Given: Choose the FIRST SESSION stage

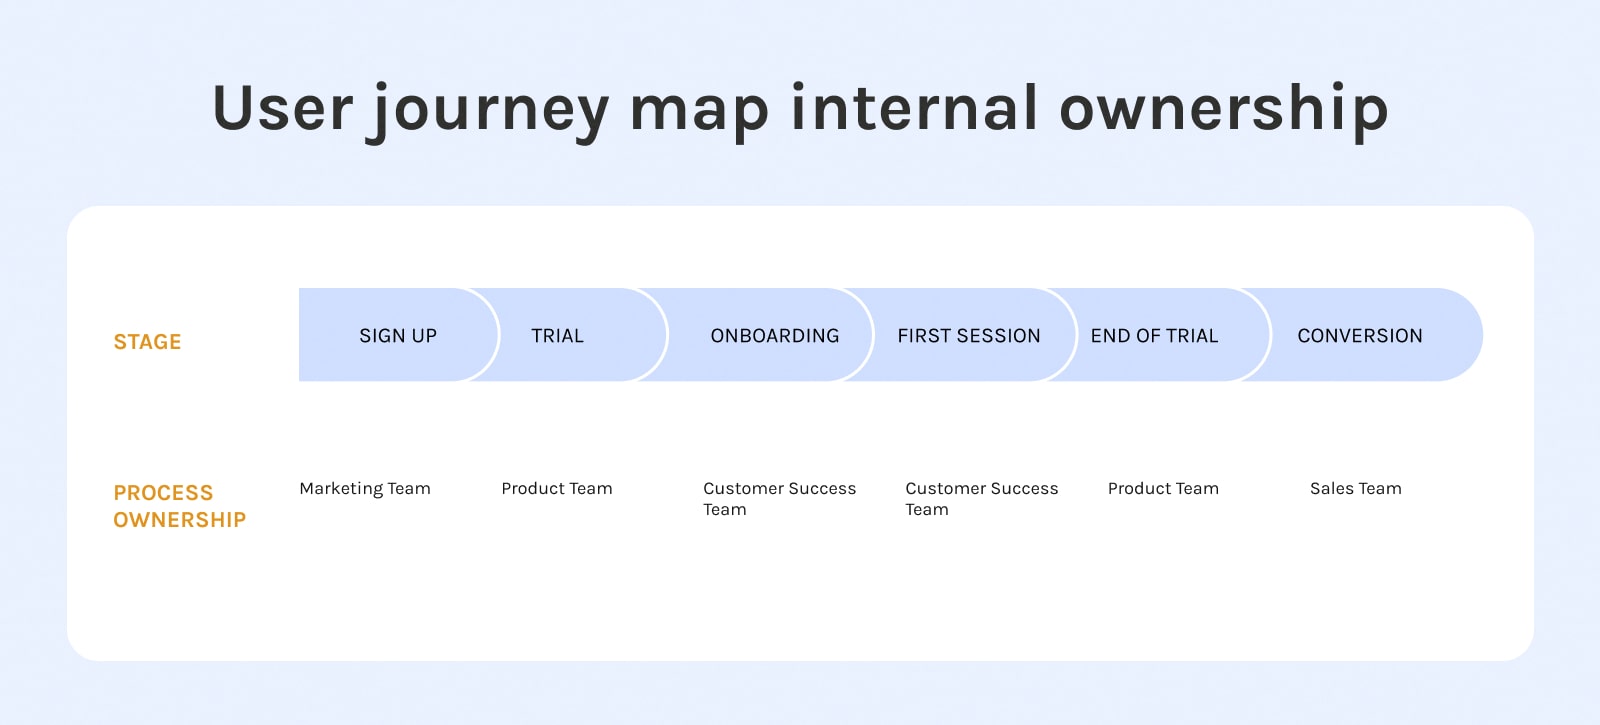Looking at the screenshot, I should coord(969,336).
